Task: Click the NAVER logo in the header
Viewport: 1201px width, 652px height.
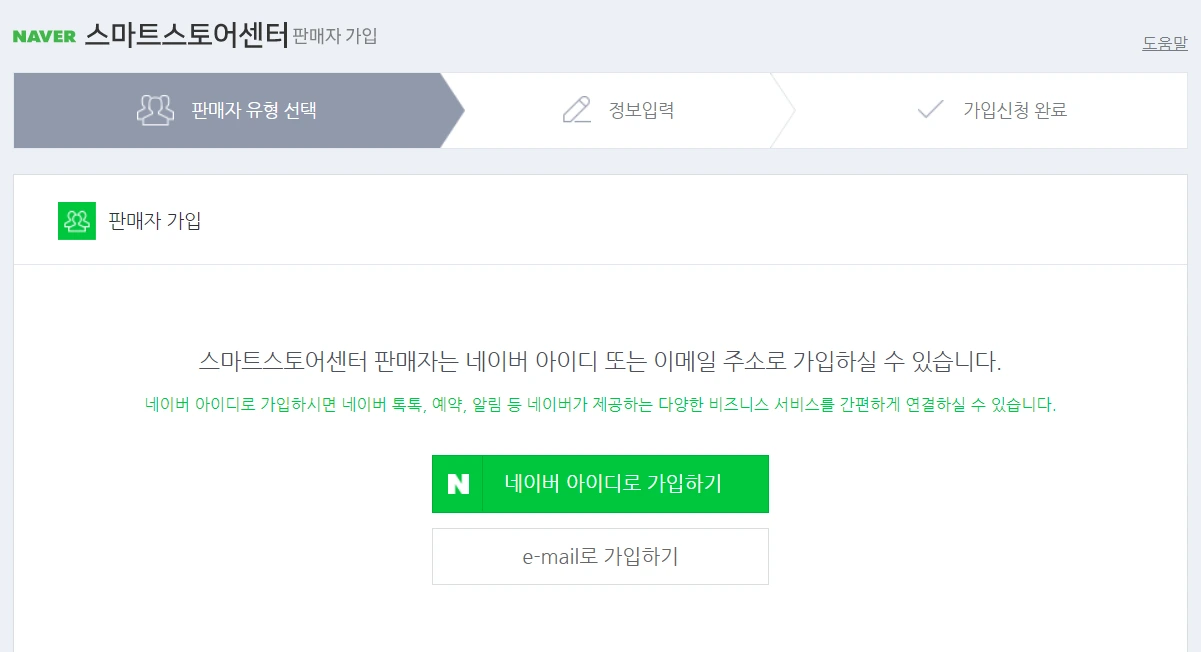Action: click(x=43, y=33)
